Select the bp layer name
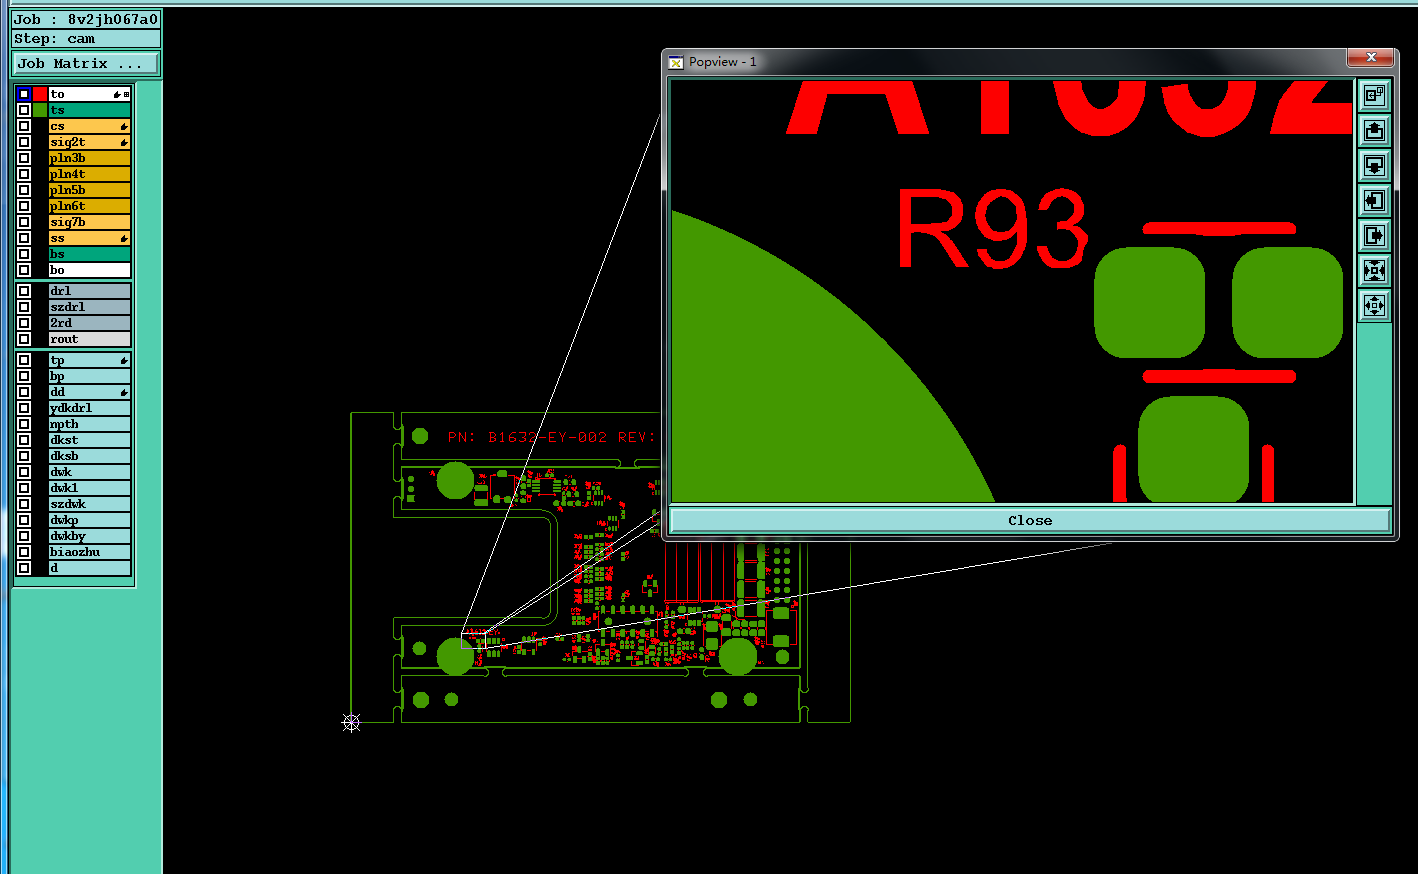Screen dimensions: 1418x874 coord(90,376)
